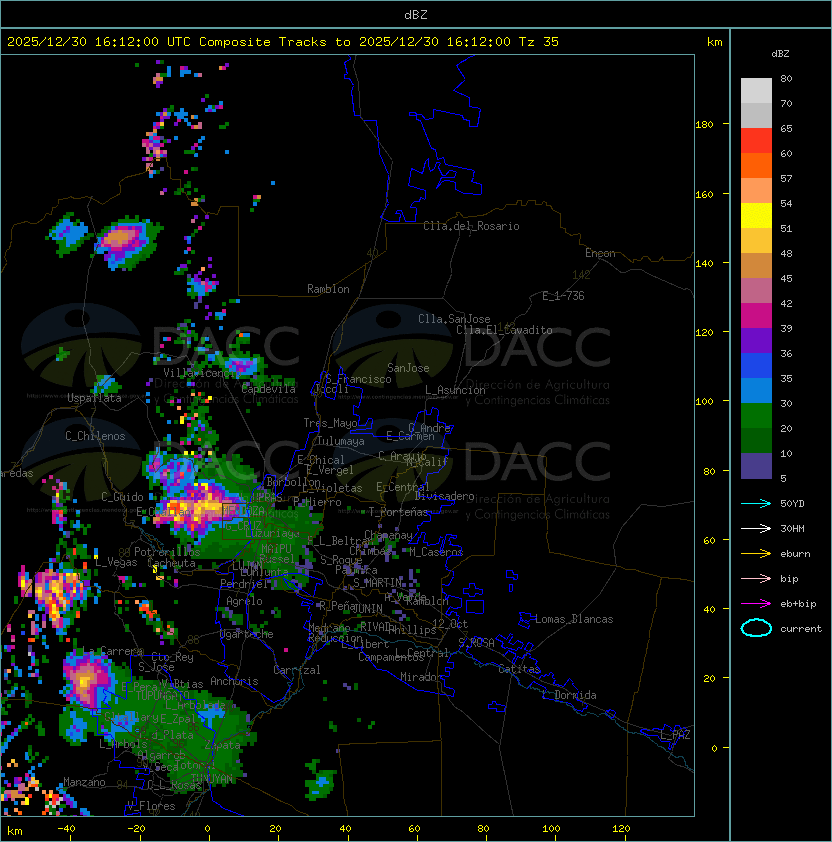
Task: Click the TUNUYAN label
Action: coord(212,779)
